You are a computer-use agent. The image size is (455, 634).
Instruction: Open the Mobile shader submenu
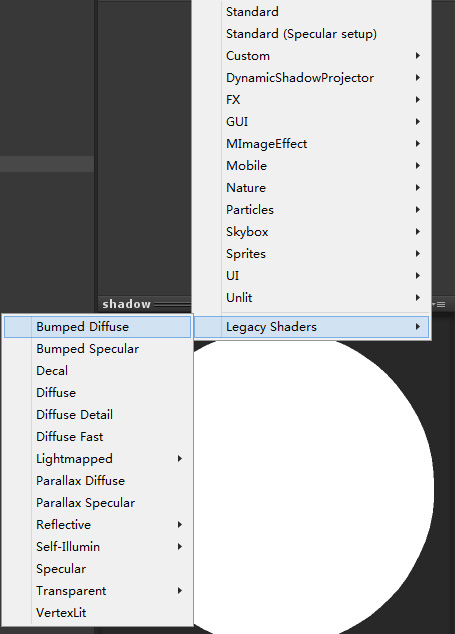[x=311, y=165]
